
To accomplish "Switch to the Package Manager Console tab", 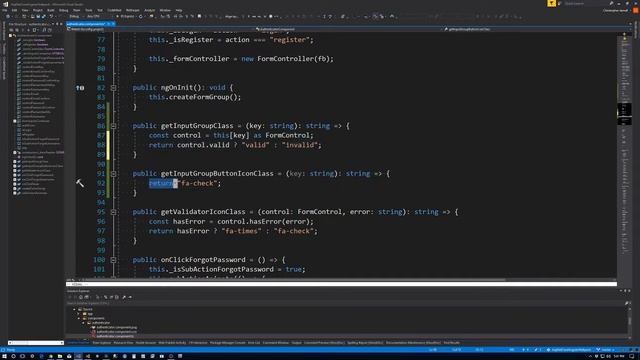I will (227, 343).
